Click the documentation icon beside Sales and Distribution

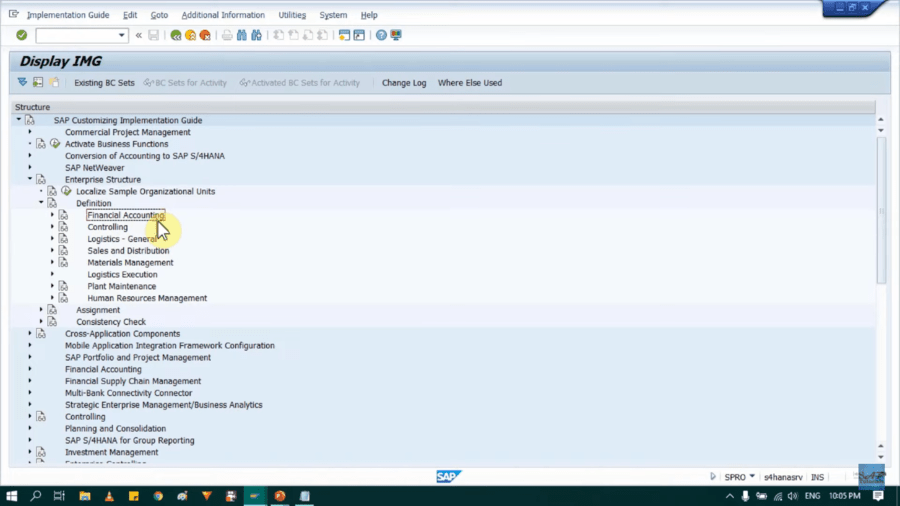(64, 251)
